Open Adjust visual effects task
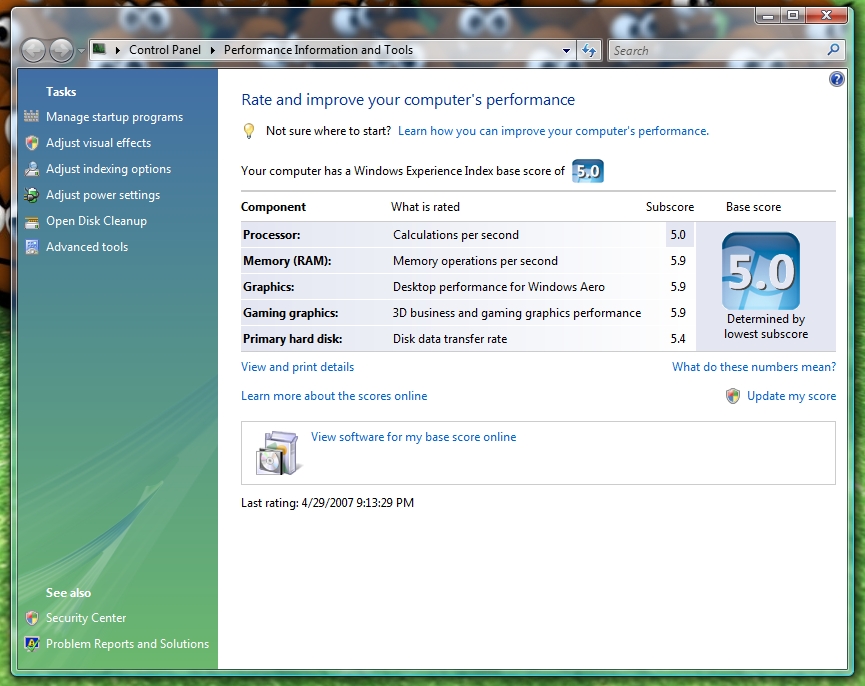The image size is (865, 686). tap(98, 143)
